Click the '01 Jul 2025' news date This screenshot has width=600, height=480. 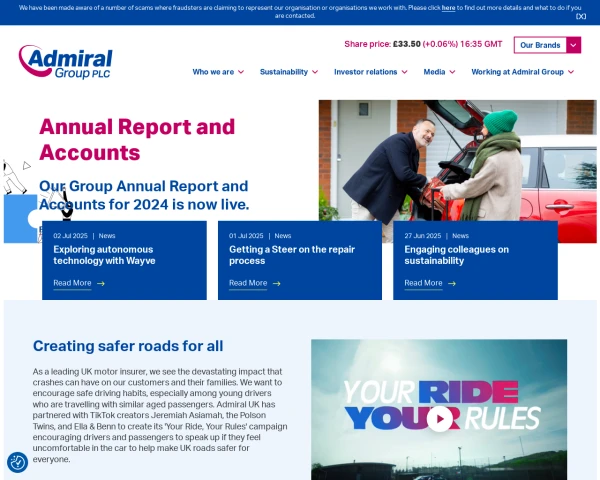pos(246,236)
